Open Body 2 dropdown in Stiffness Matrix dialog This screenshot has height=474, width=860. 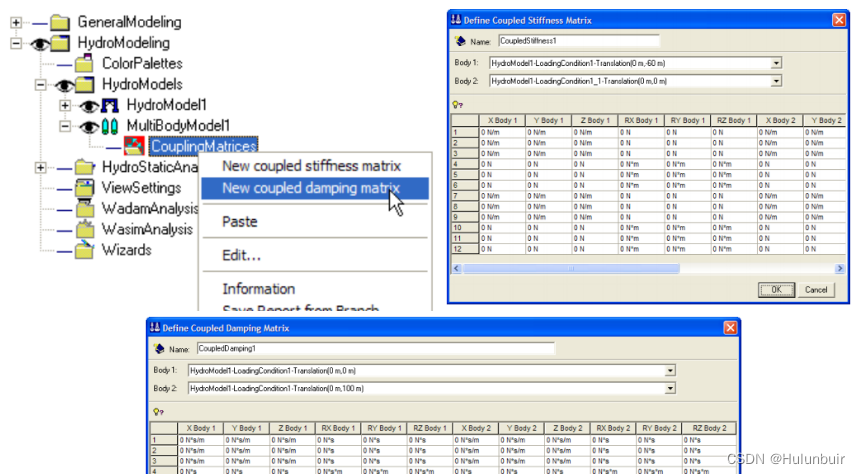[x=776, y=81]
